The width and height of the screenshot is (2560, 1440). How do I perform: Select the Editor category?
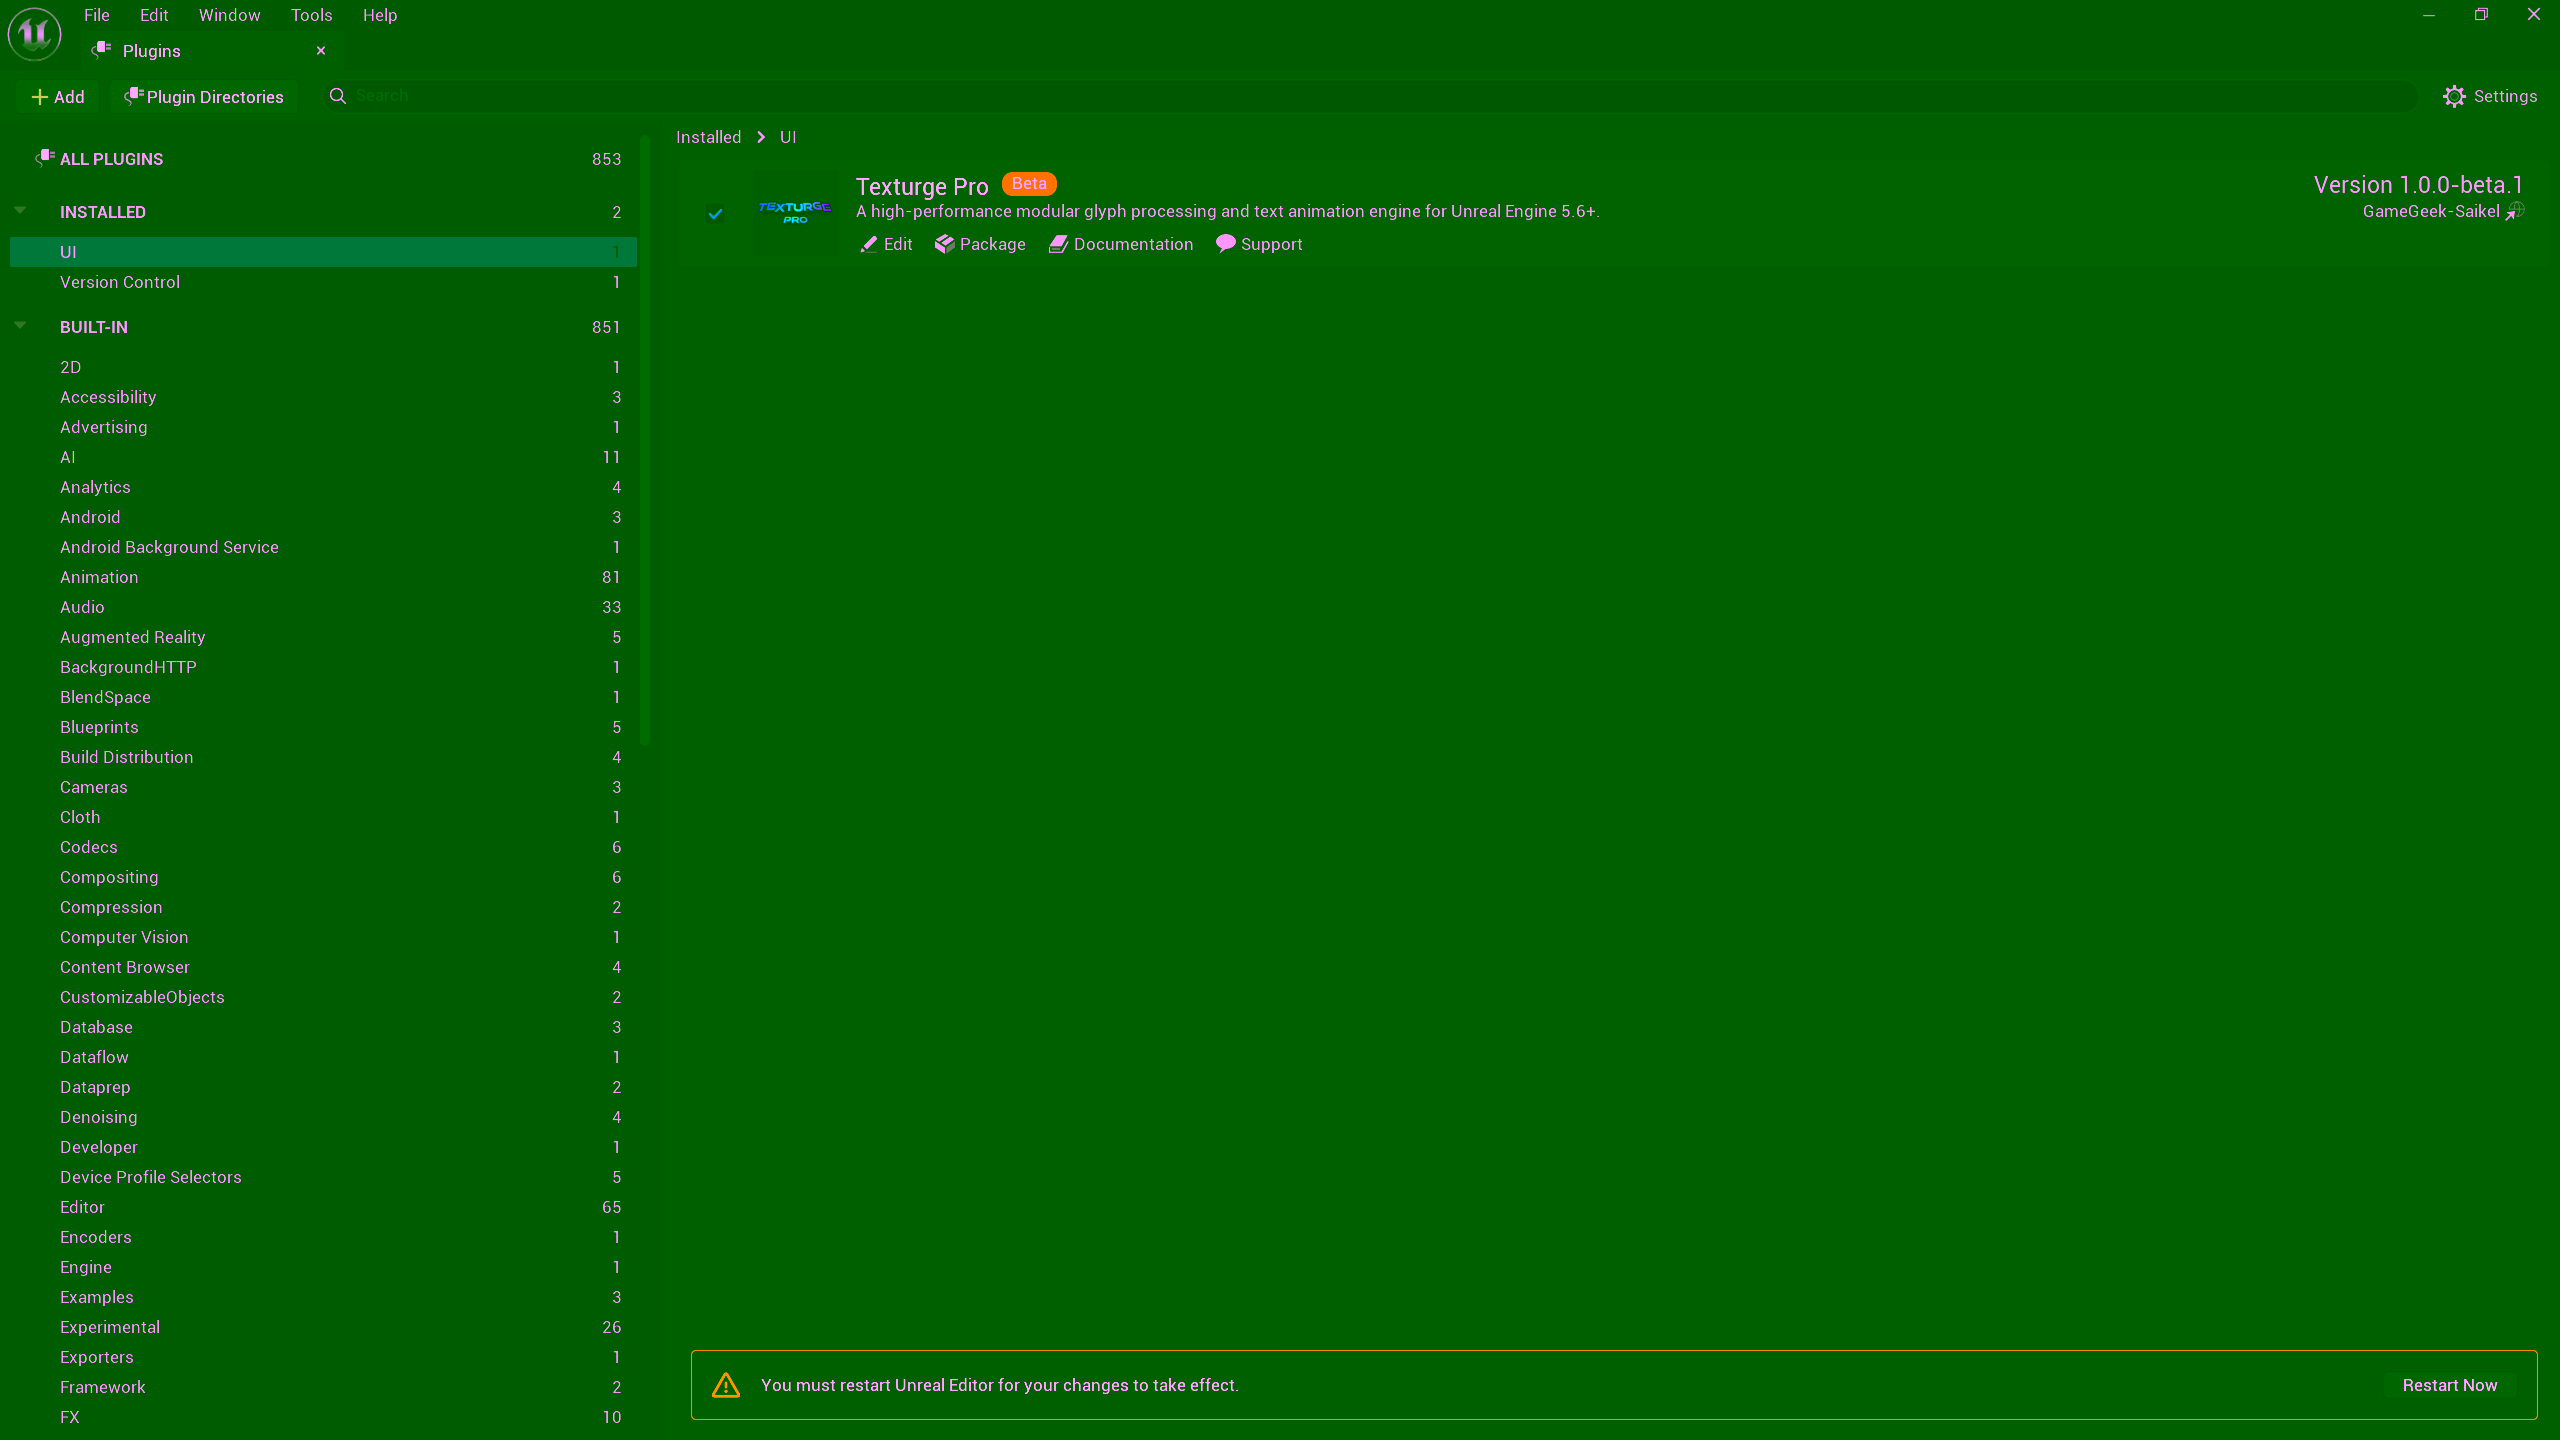tap(323, 1207)
